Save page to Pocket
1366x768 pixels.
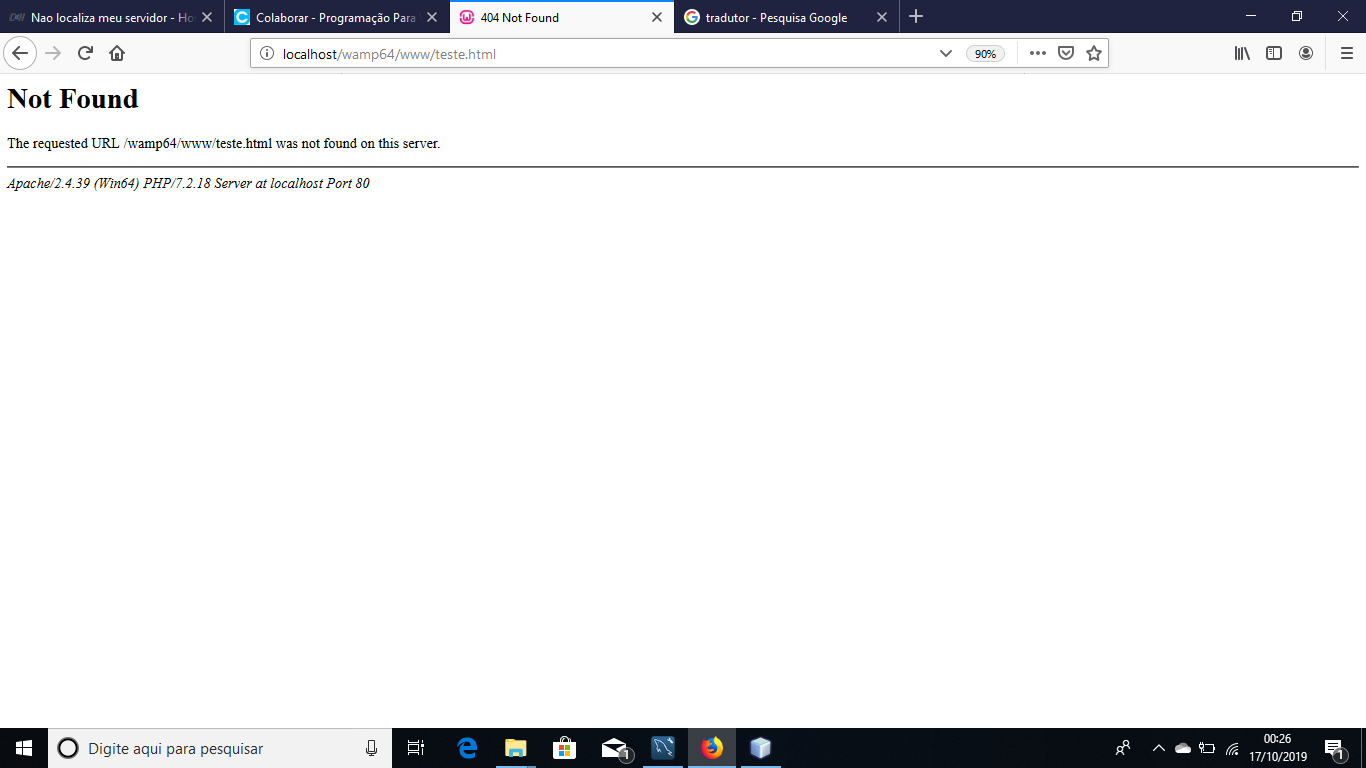pyautogui.click(x=1066, y=54)
